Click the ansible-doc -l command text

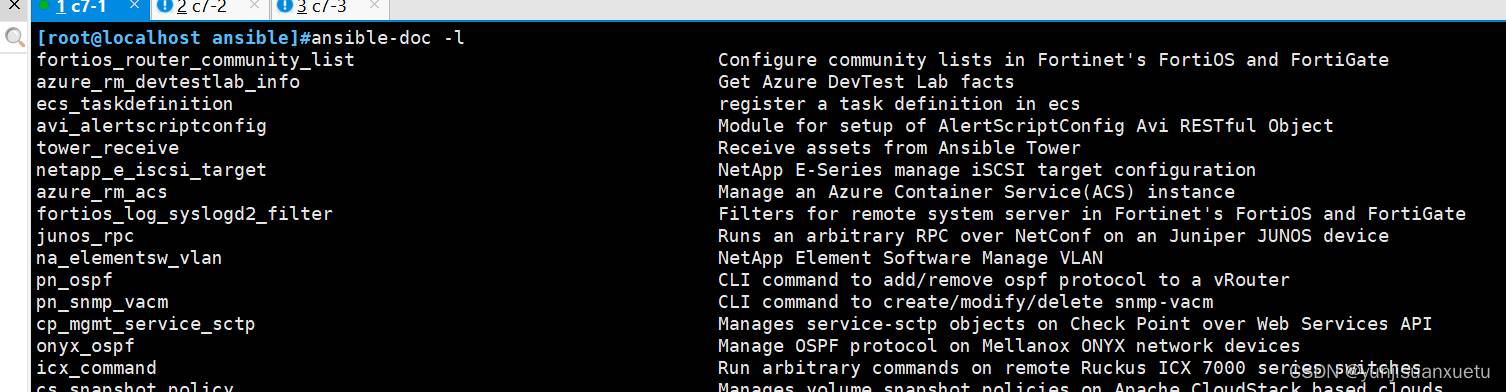tap(388, 38)
